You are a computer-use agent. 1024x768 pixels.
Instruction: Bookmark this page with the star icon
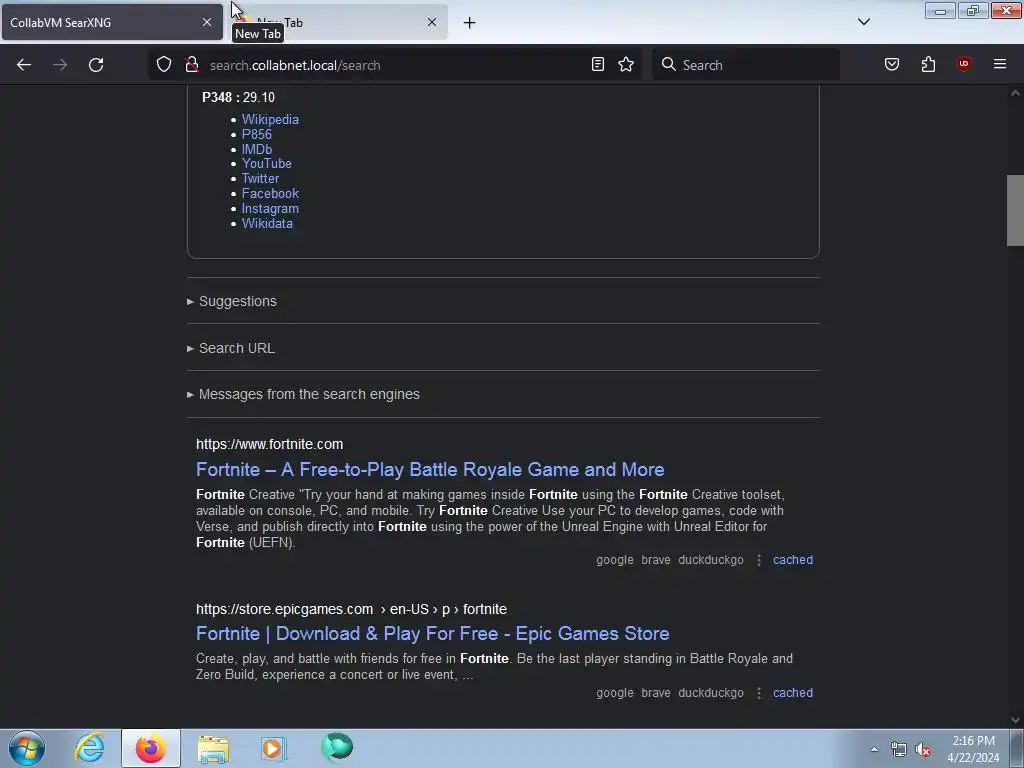click(626, 64)
